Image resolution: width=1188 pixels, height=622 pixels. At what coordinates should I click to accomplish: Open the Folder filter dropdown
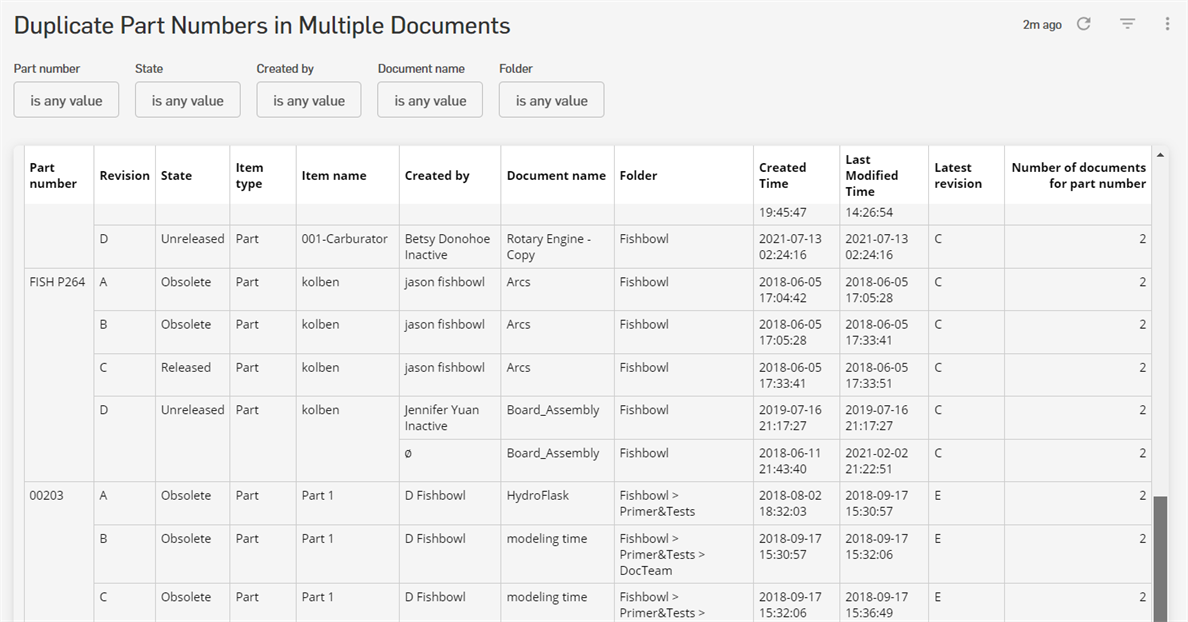(551, 100)
